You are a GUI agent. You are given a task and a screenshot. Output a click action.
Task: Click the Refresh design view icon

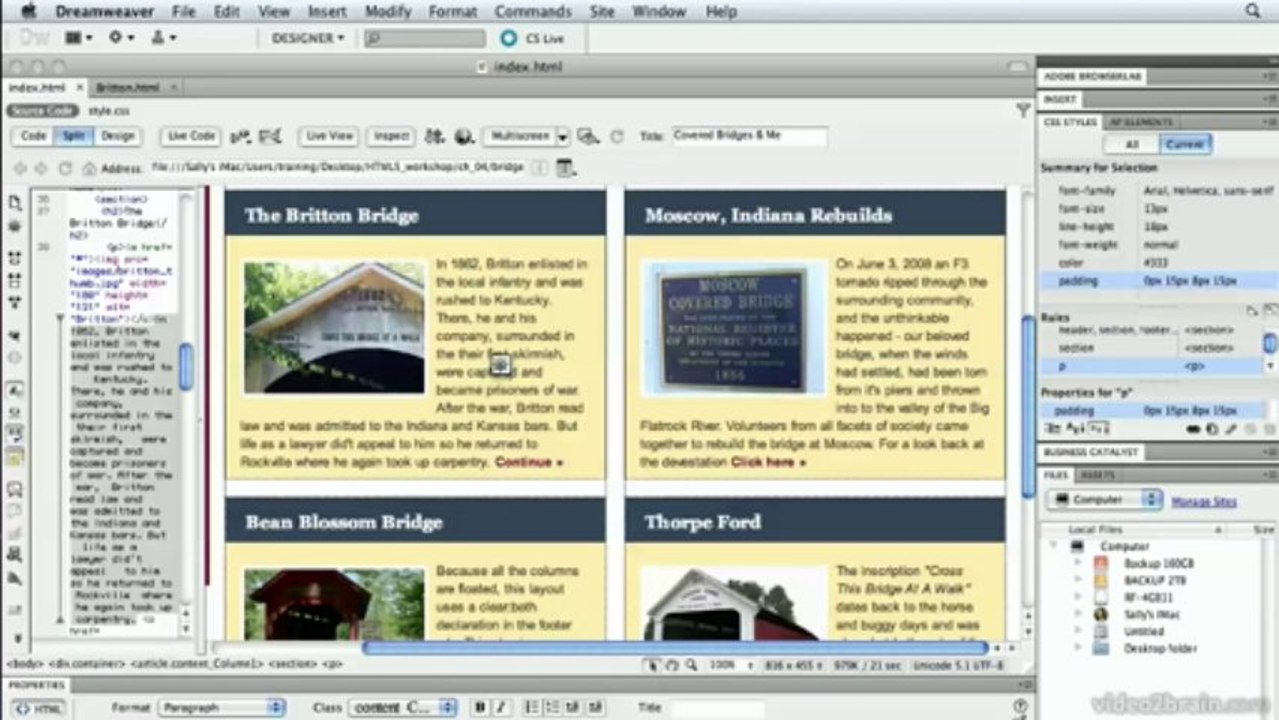[617, 136]
